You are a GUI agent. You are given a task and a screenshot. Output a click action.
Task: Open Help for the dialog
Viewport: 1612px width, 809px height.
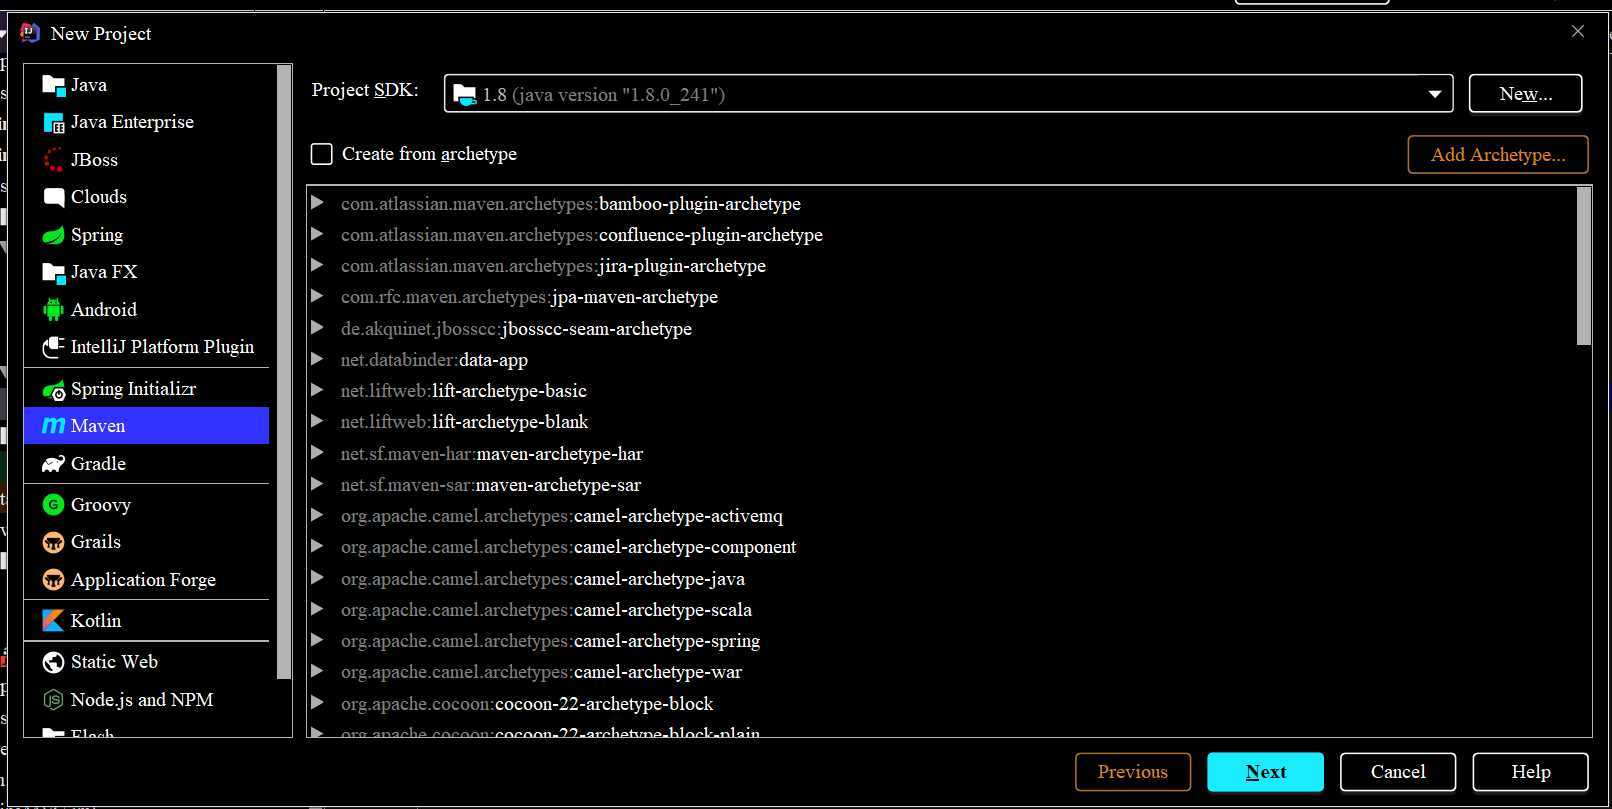(1531, 772)
